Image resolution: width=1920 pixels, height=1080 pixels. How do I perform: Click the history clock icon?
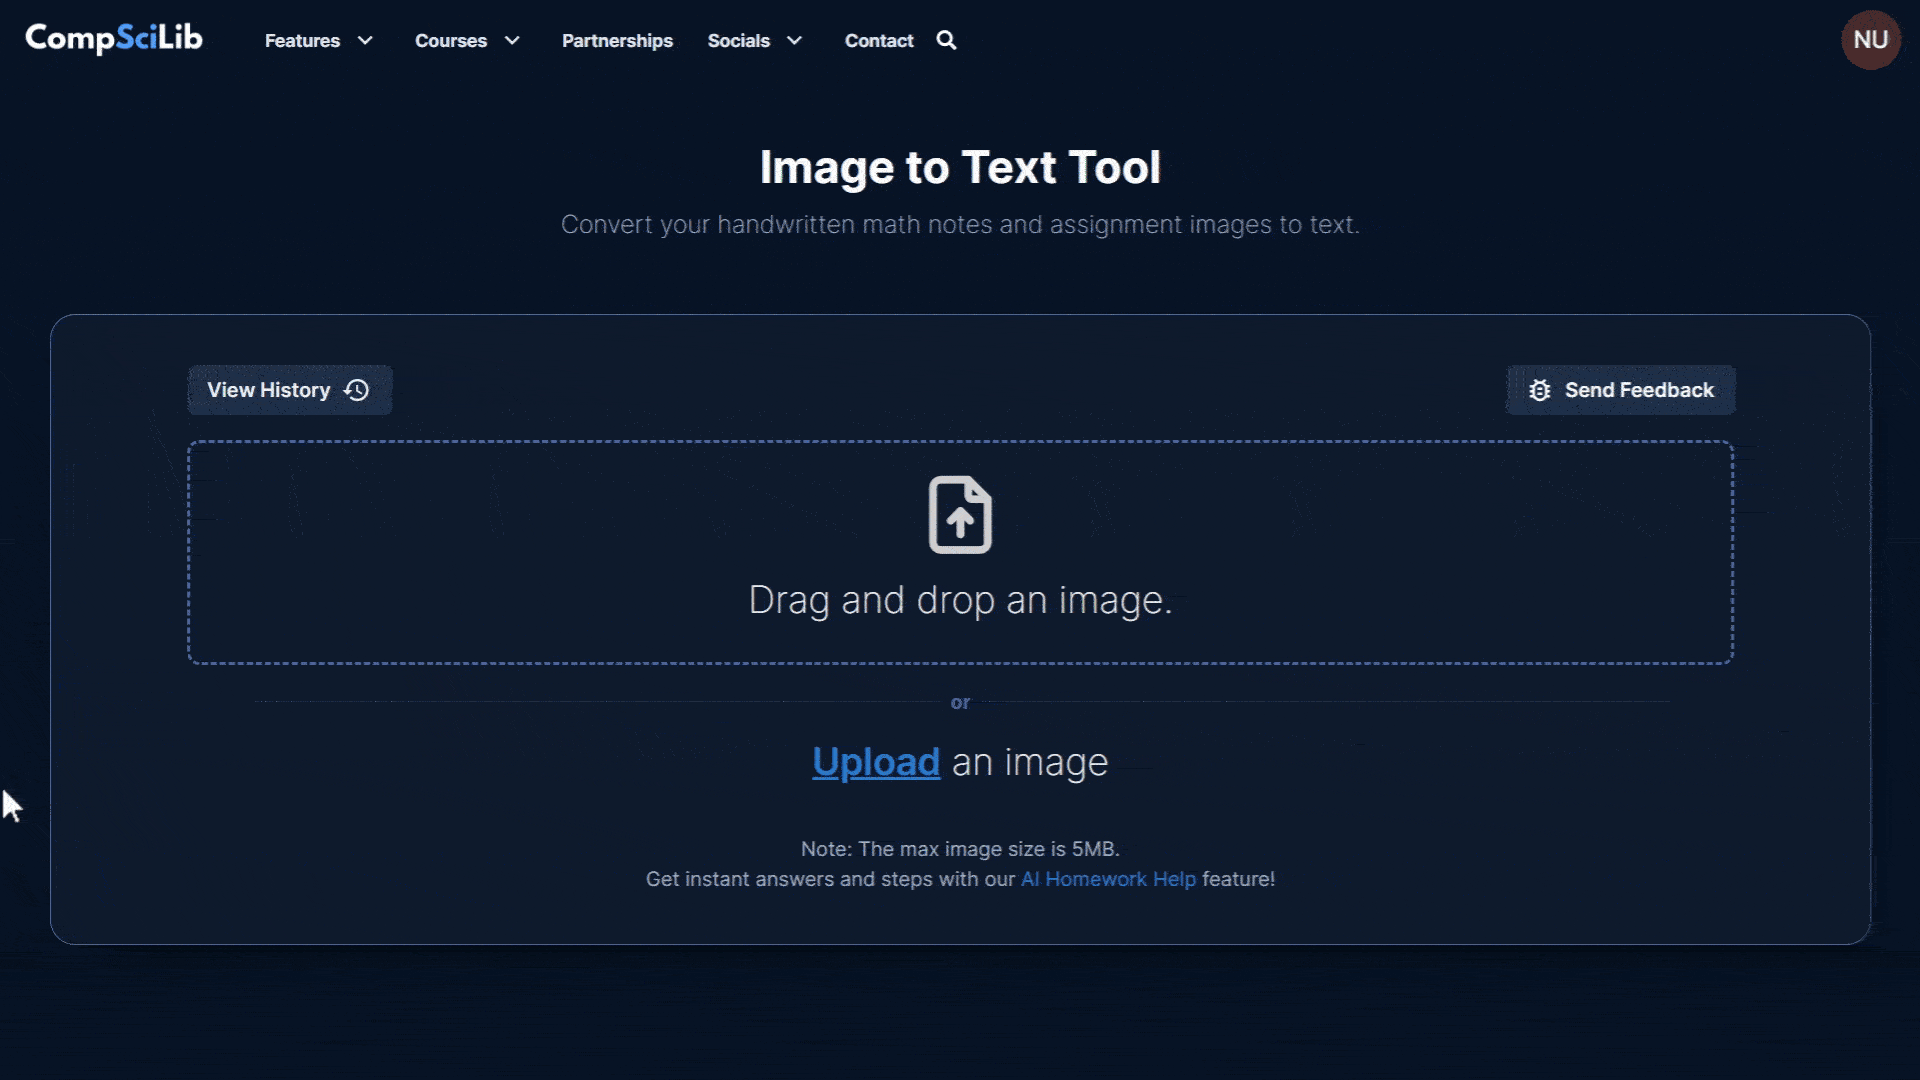click(x=357, y=390)
